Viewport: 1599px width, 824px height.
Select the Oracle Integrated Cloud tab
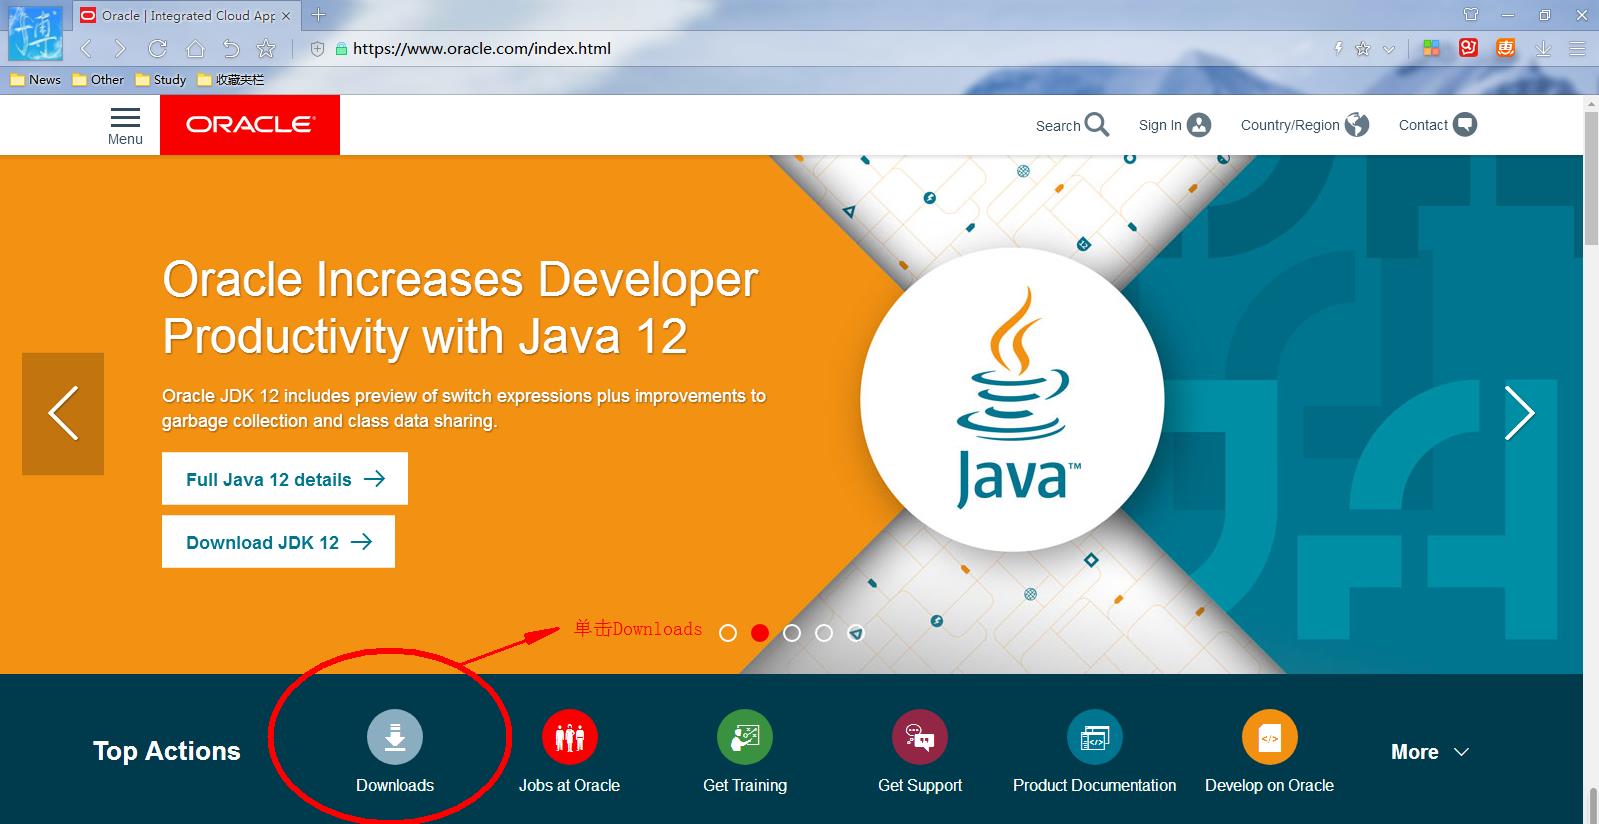coord(186,15)
